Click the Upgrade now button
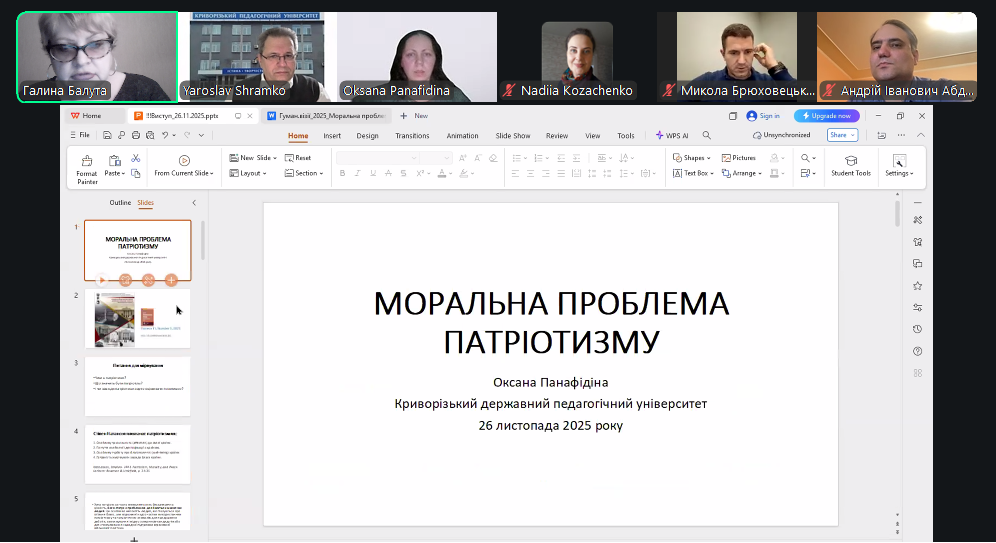The height and width of the screenshot is (543, 996). 826,116
